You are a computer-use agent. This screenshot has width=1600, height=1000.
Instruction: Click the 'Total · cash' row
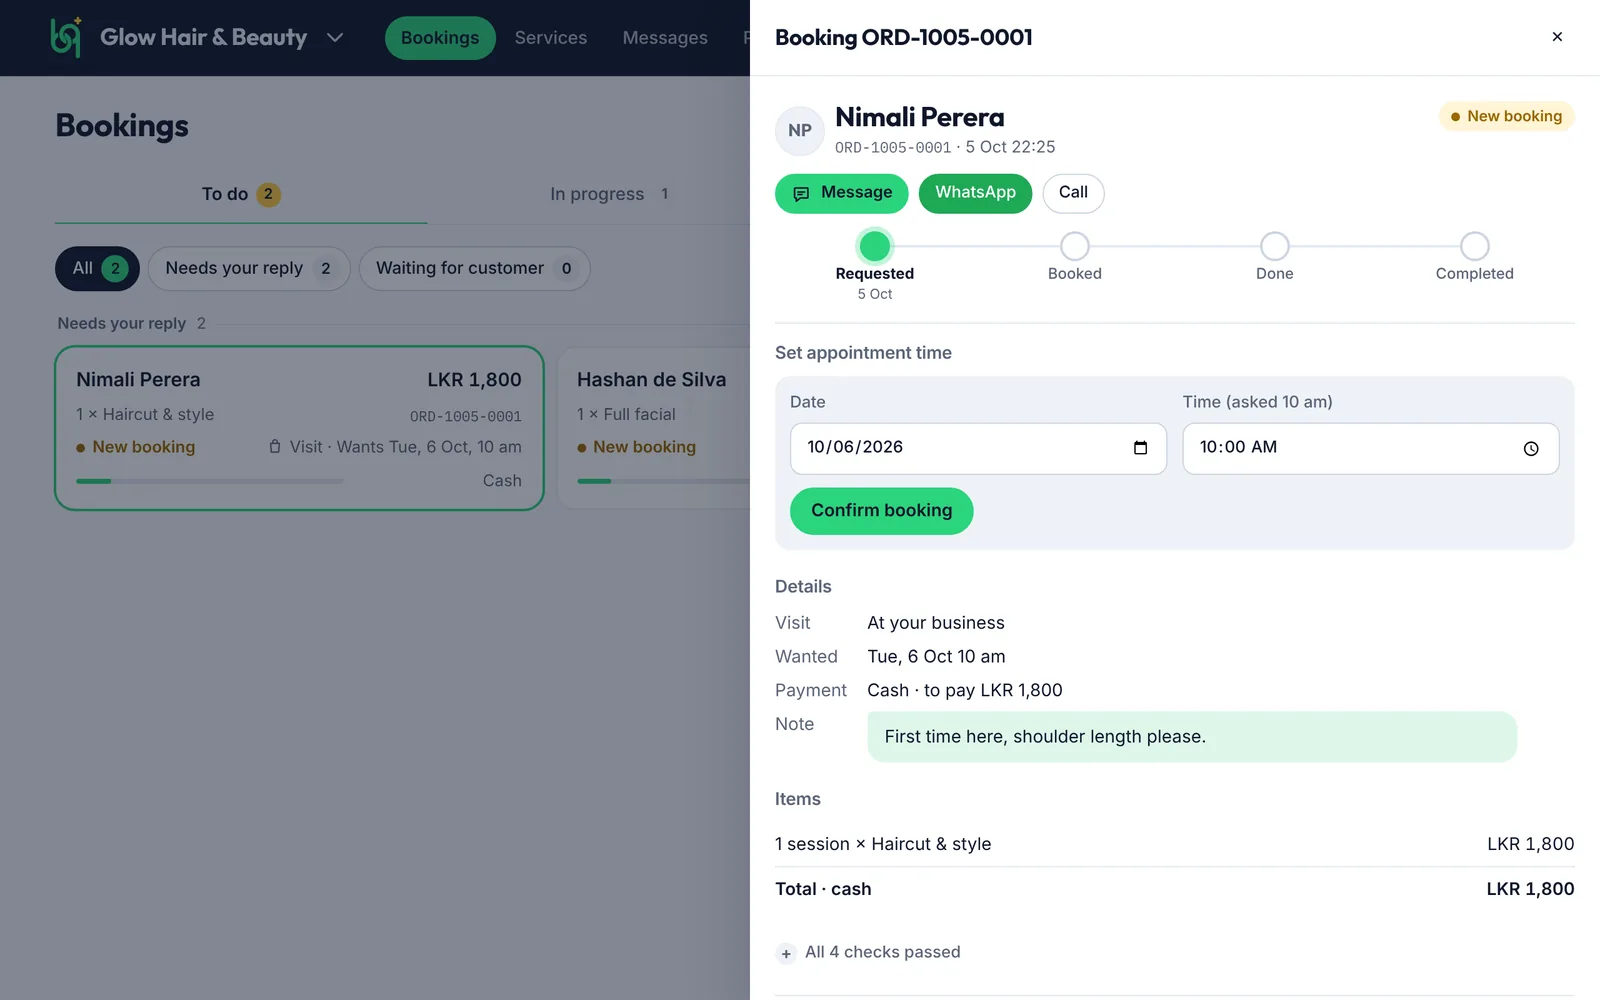(x=1175, y=889)
